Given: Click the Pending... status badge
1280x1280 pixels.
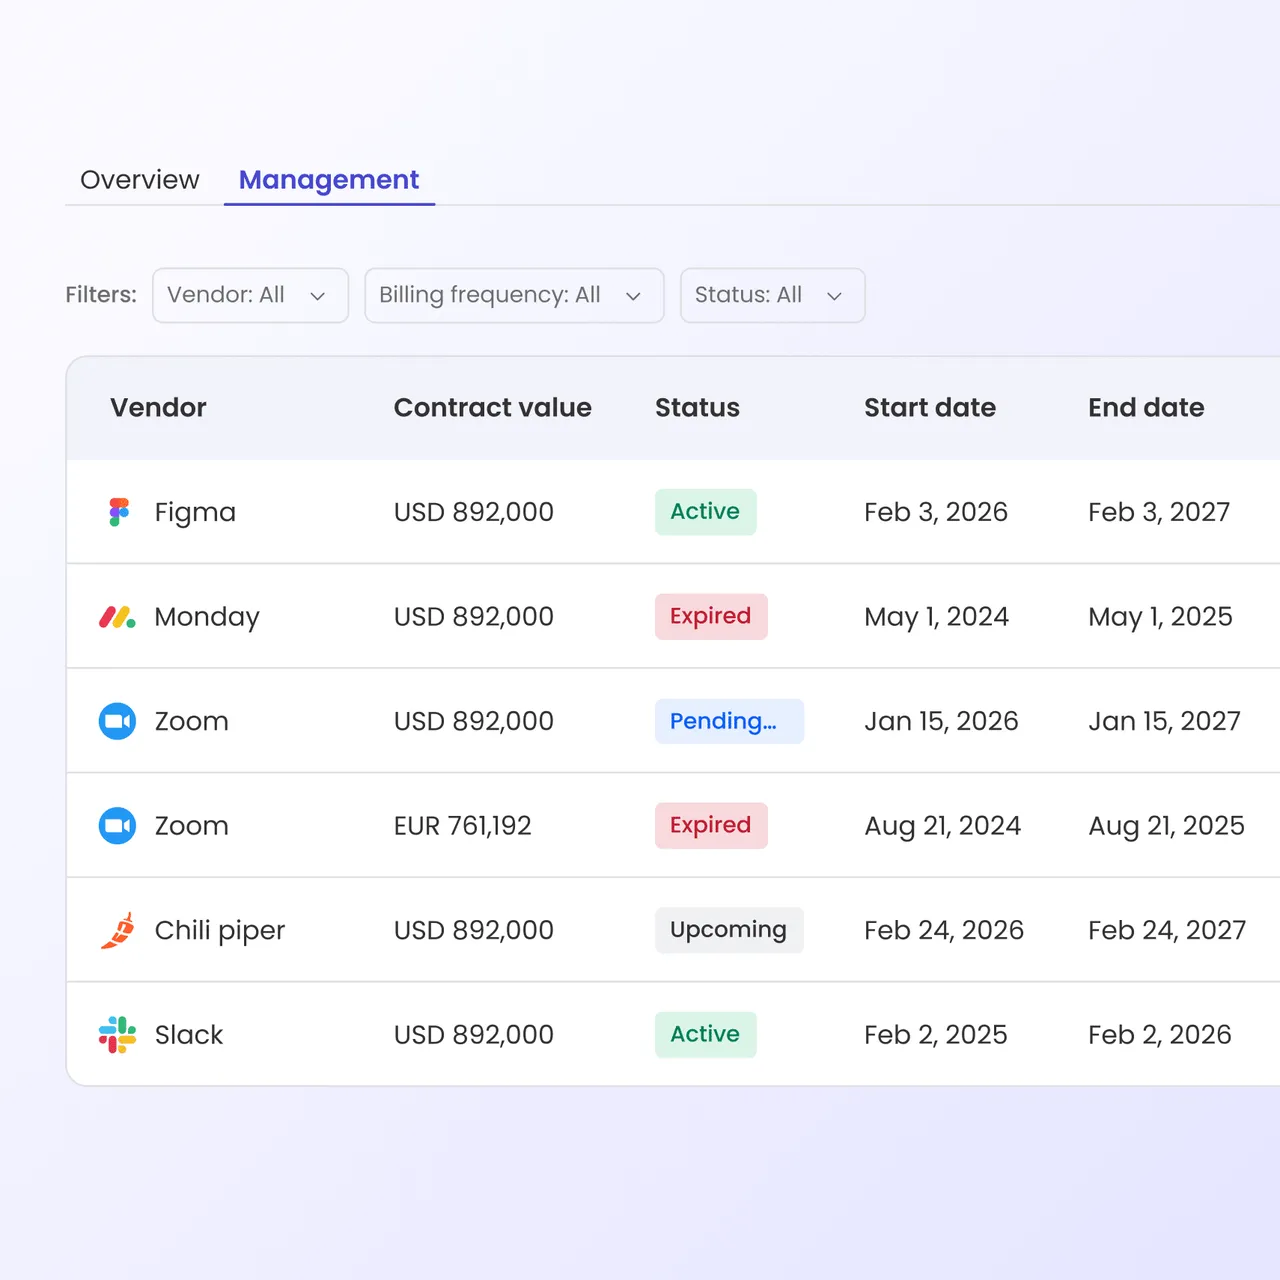Looking at the screenshot, I should [729, 721].
